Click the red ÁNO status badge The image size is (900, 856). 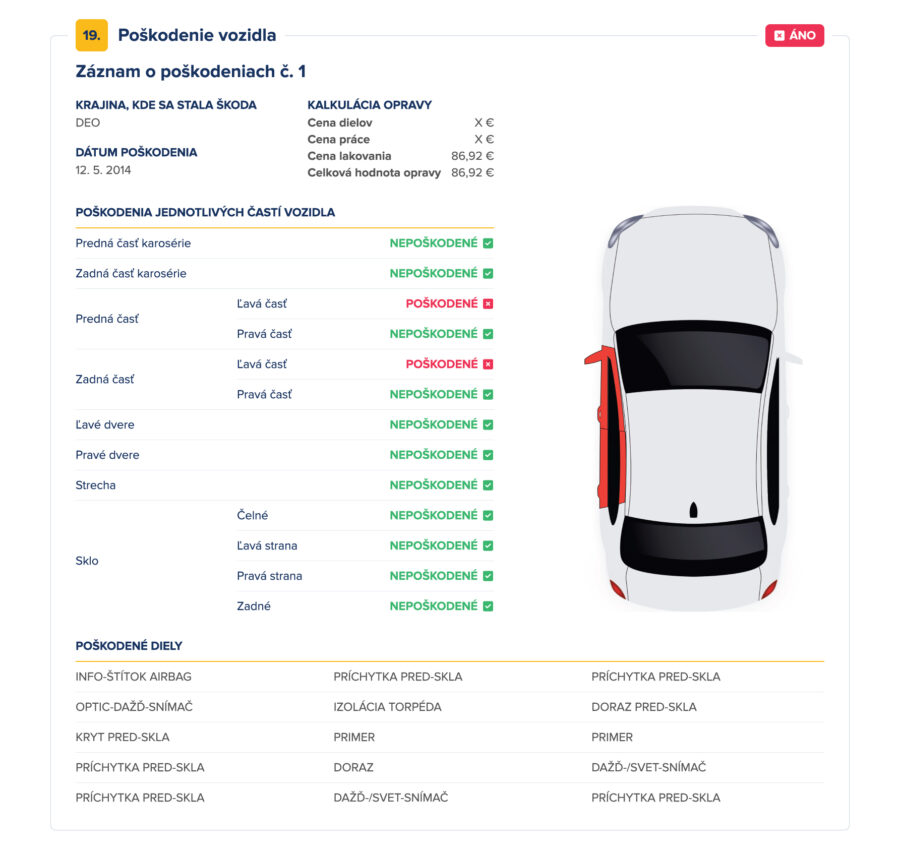(794, 35)
